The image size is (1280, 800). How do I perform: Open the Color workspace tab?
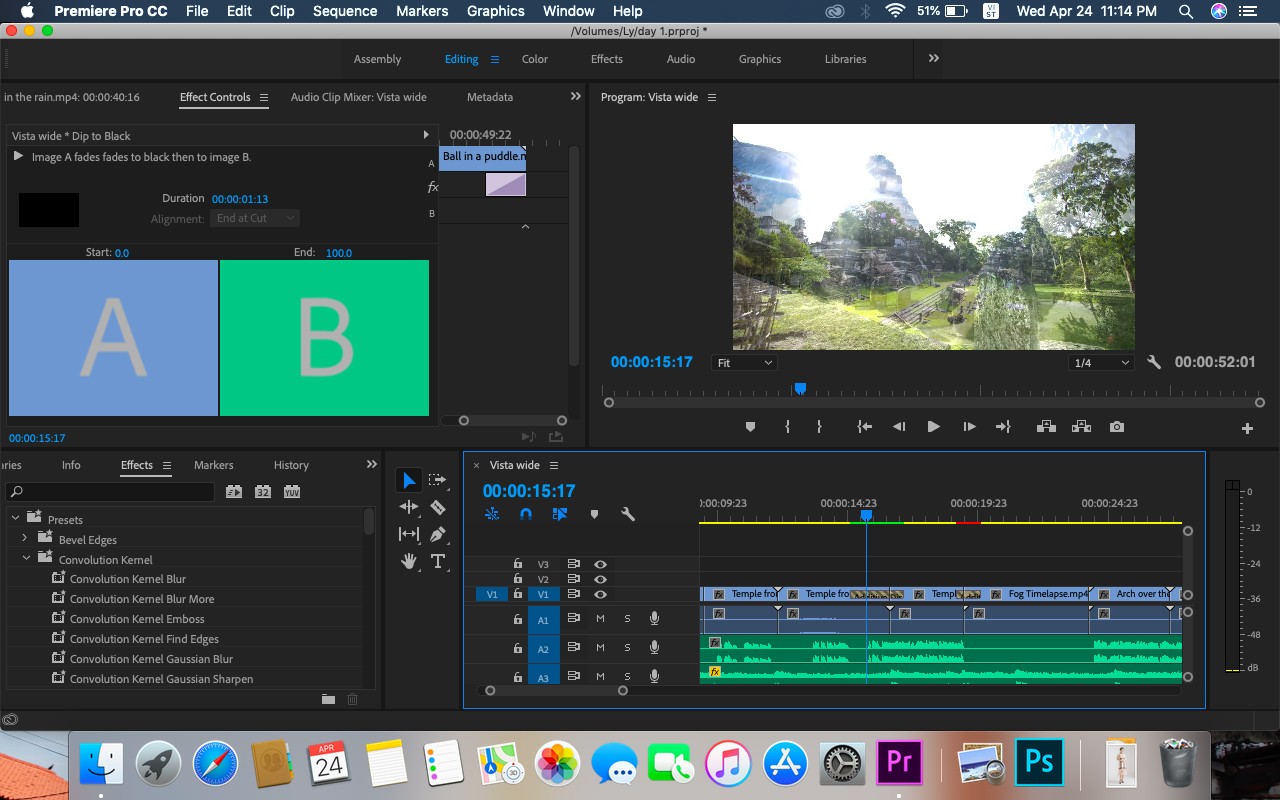click(x=535, y=59)
